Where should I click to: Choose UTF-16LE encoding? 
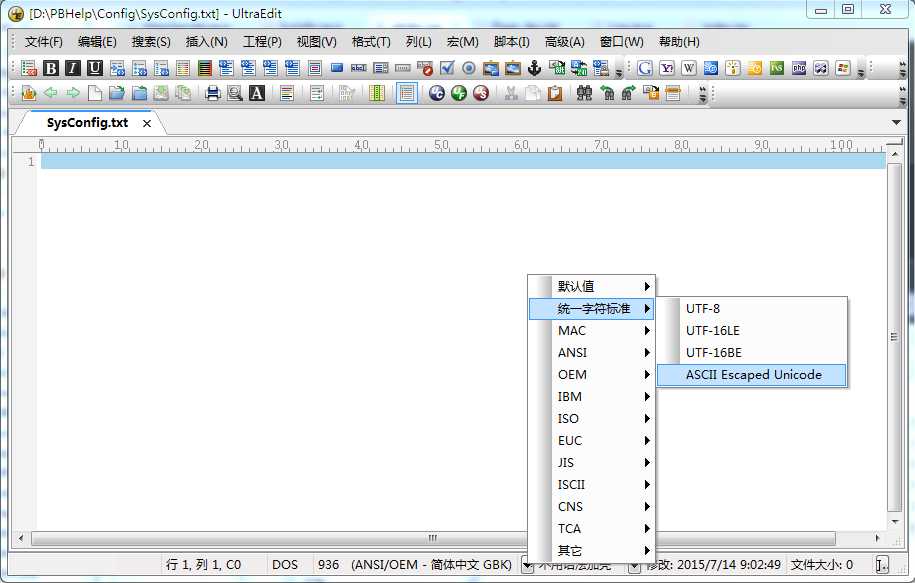[752, 330]
